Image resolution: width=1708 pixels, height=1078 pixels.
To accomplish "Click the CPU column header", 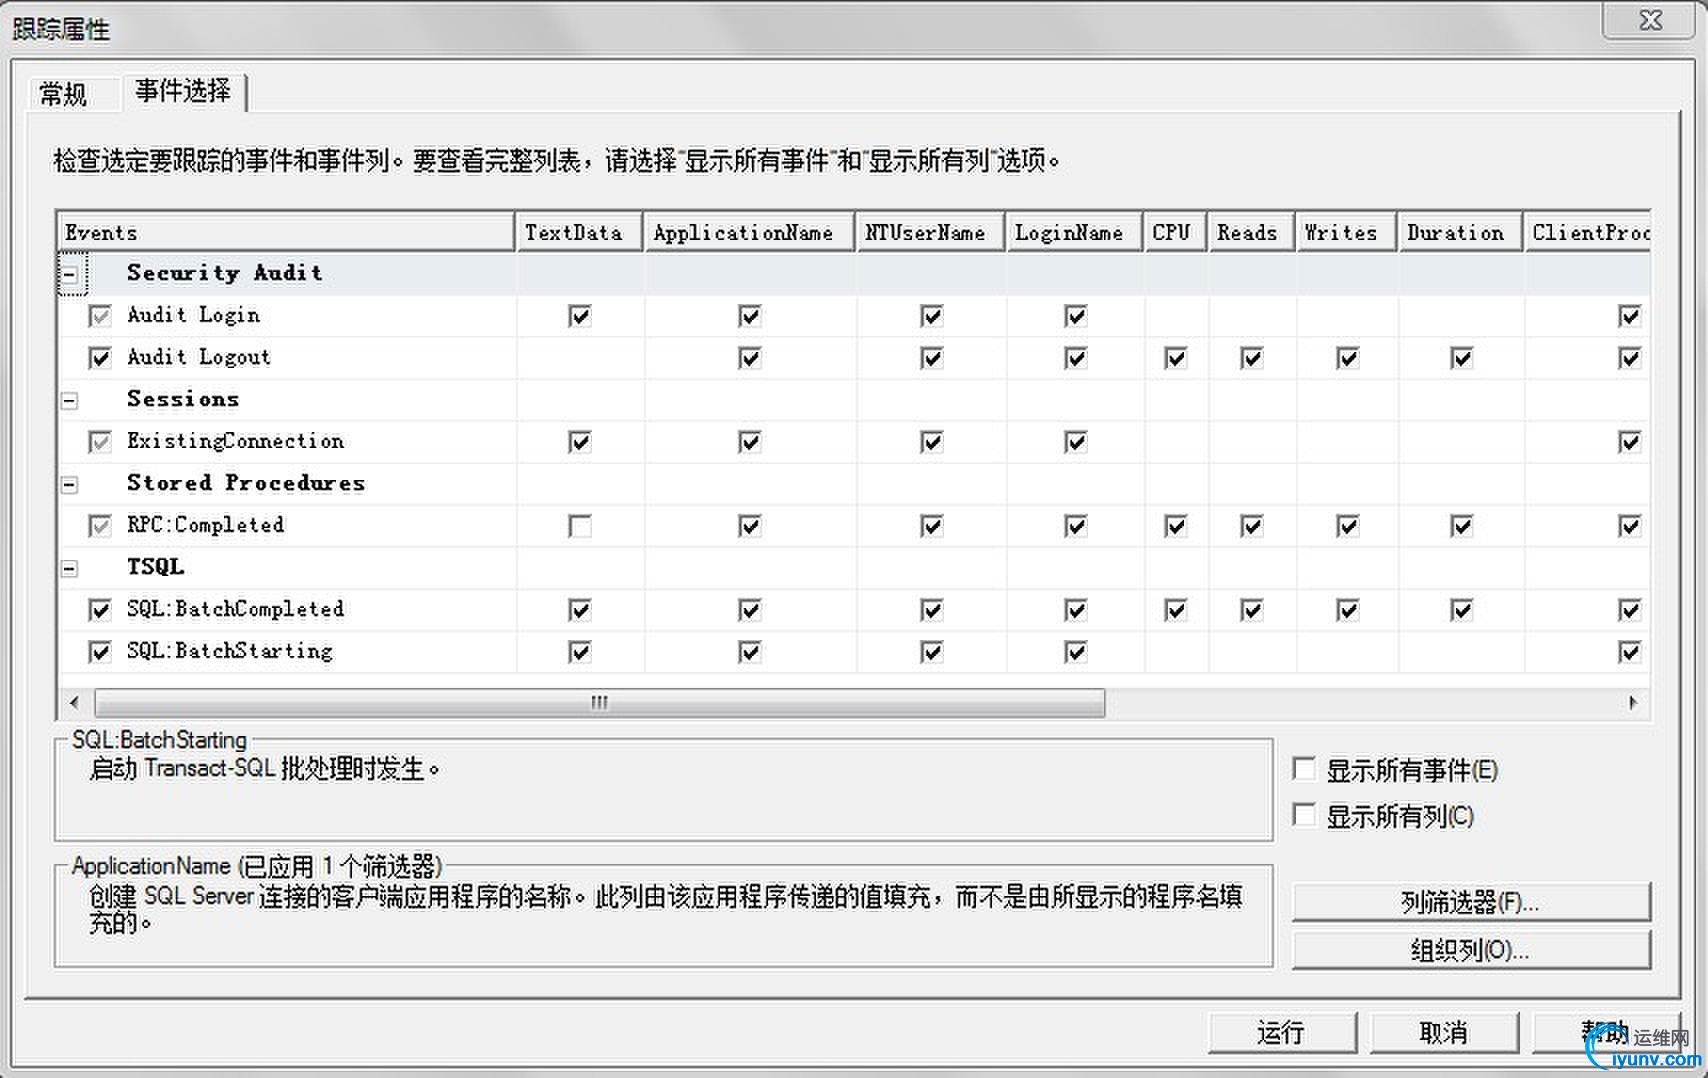I will (1176, 232).
